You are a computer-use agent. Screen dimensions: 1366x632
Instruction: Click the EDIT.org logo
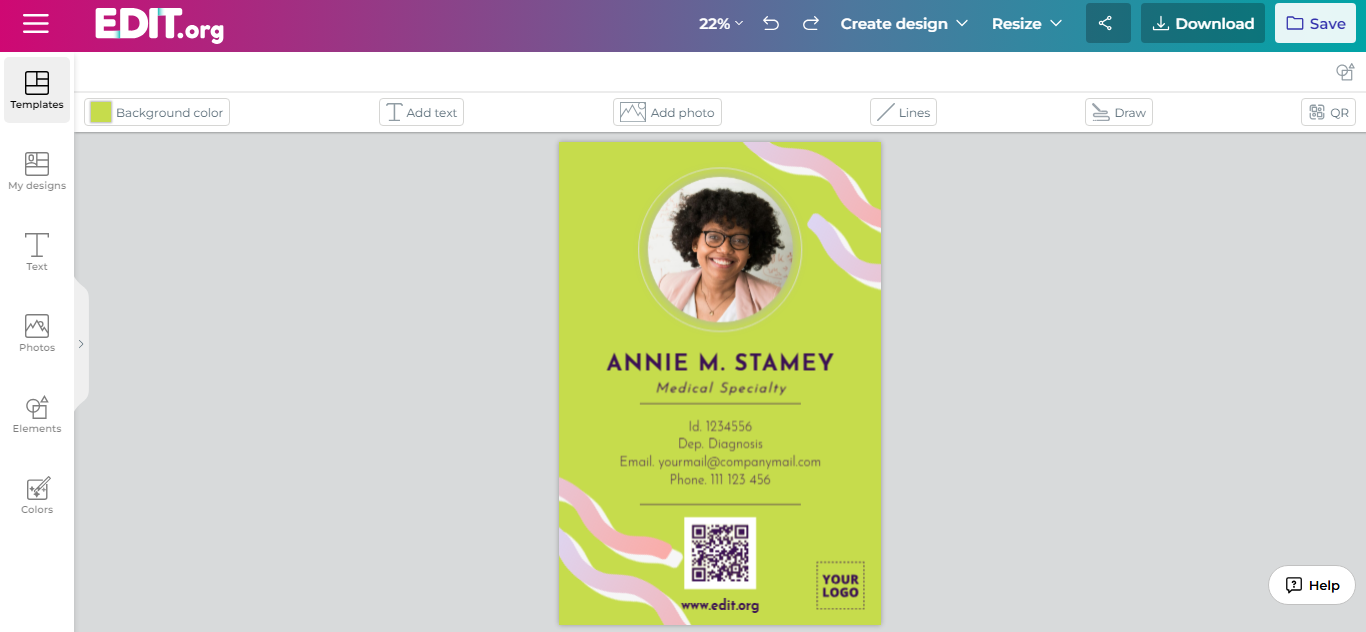(159, 25)
